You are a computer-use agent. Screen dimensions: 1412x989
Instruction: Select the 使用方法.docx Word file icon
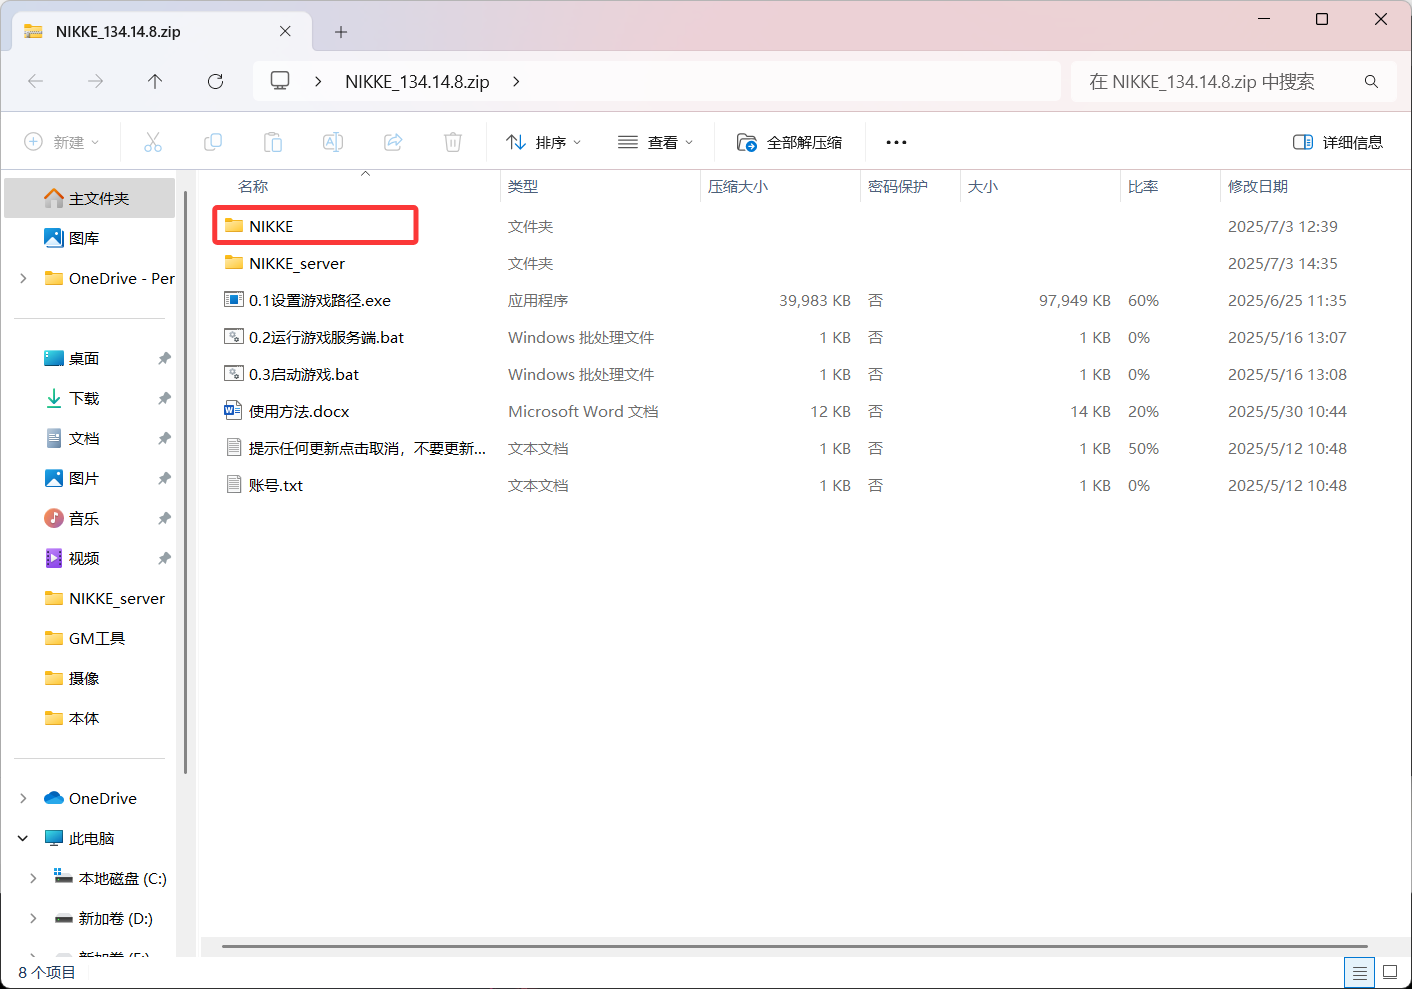click(234, 411)
